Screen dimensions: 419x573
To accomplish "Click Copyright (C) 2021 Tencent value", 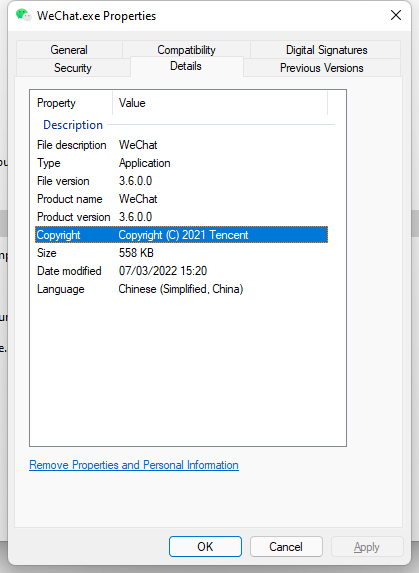I will pyautogui.click(x=183, y=235).
